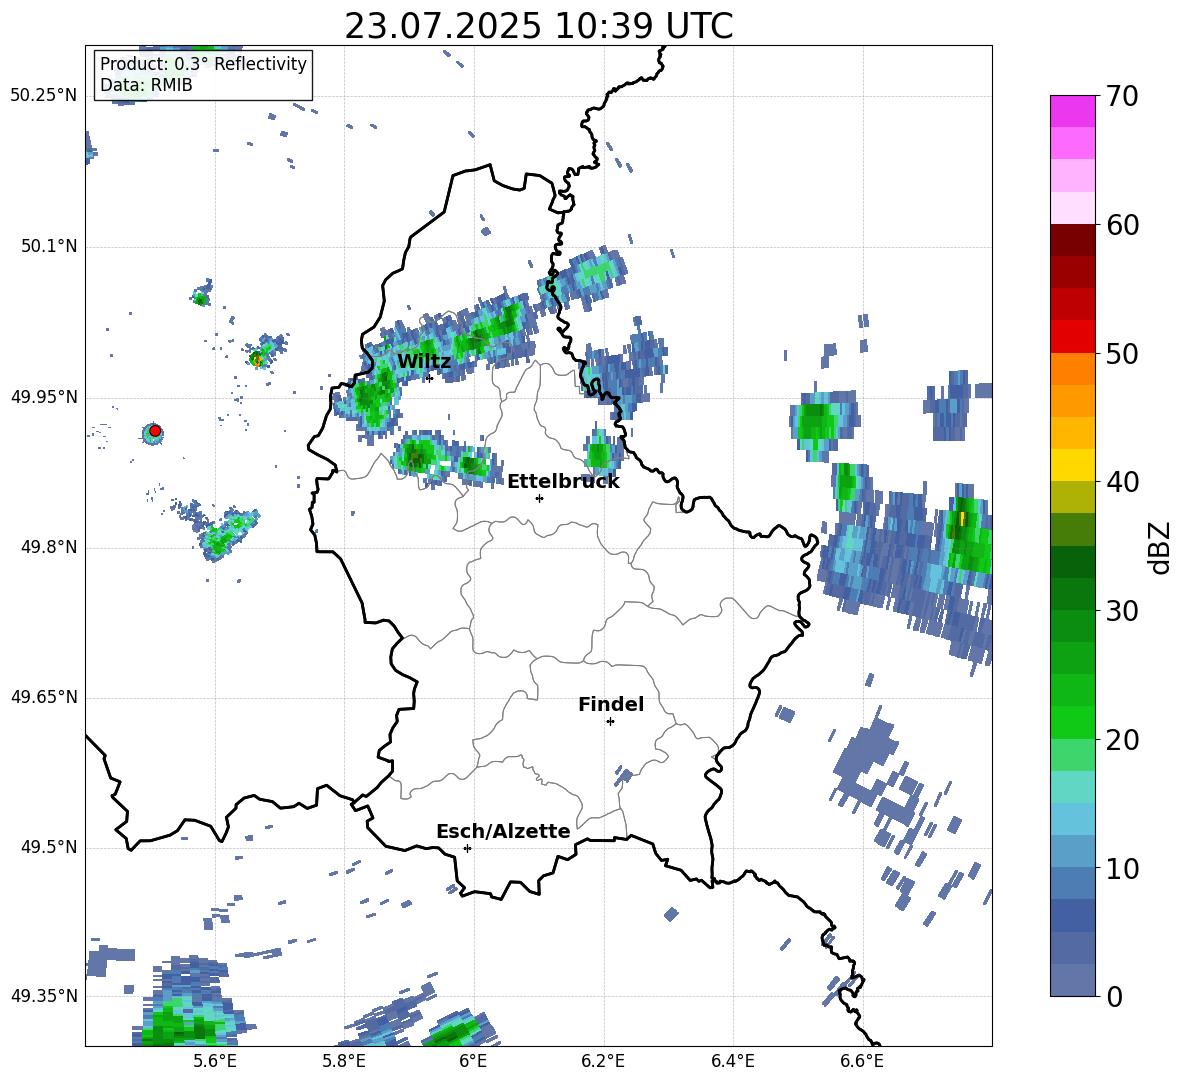Click the yellow echo core west of Wiltz
1184x1081 pixels.
point(257,359)
